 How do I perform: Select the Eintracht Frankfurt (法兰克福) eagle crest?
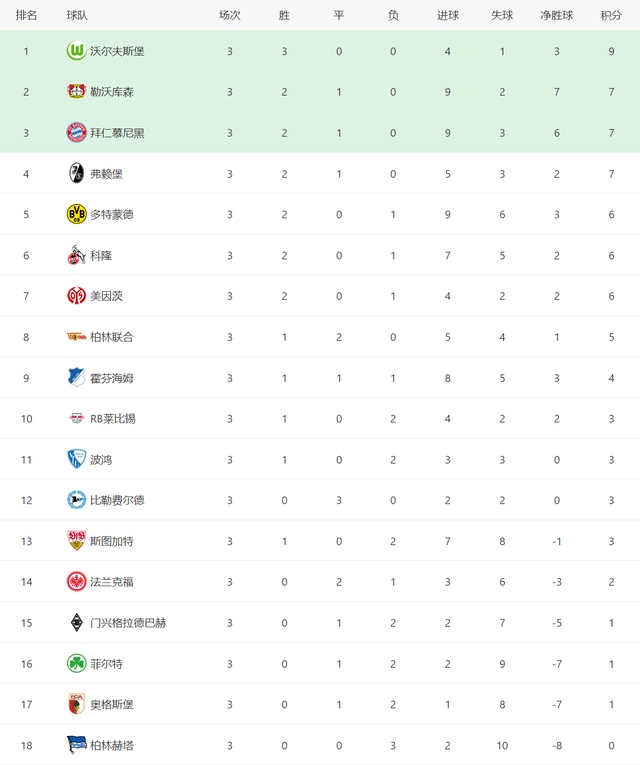76,582
